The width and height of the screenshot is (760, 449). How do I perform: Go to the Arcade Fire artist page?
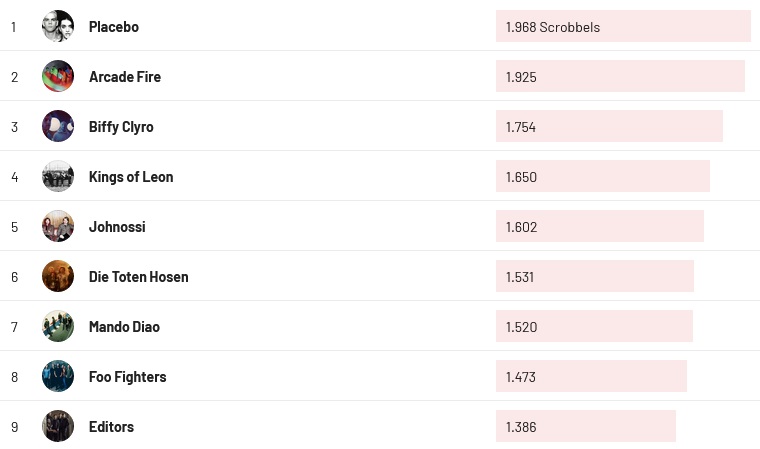[125, 77]
